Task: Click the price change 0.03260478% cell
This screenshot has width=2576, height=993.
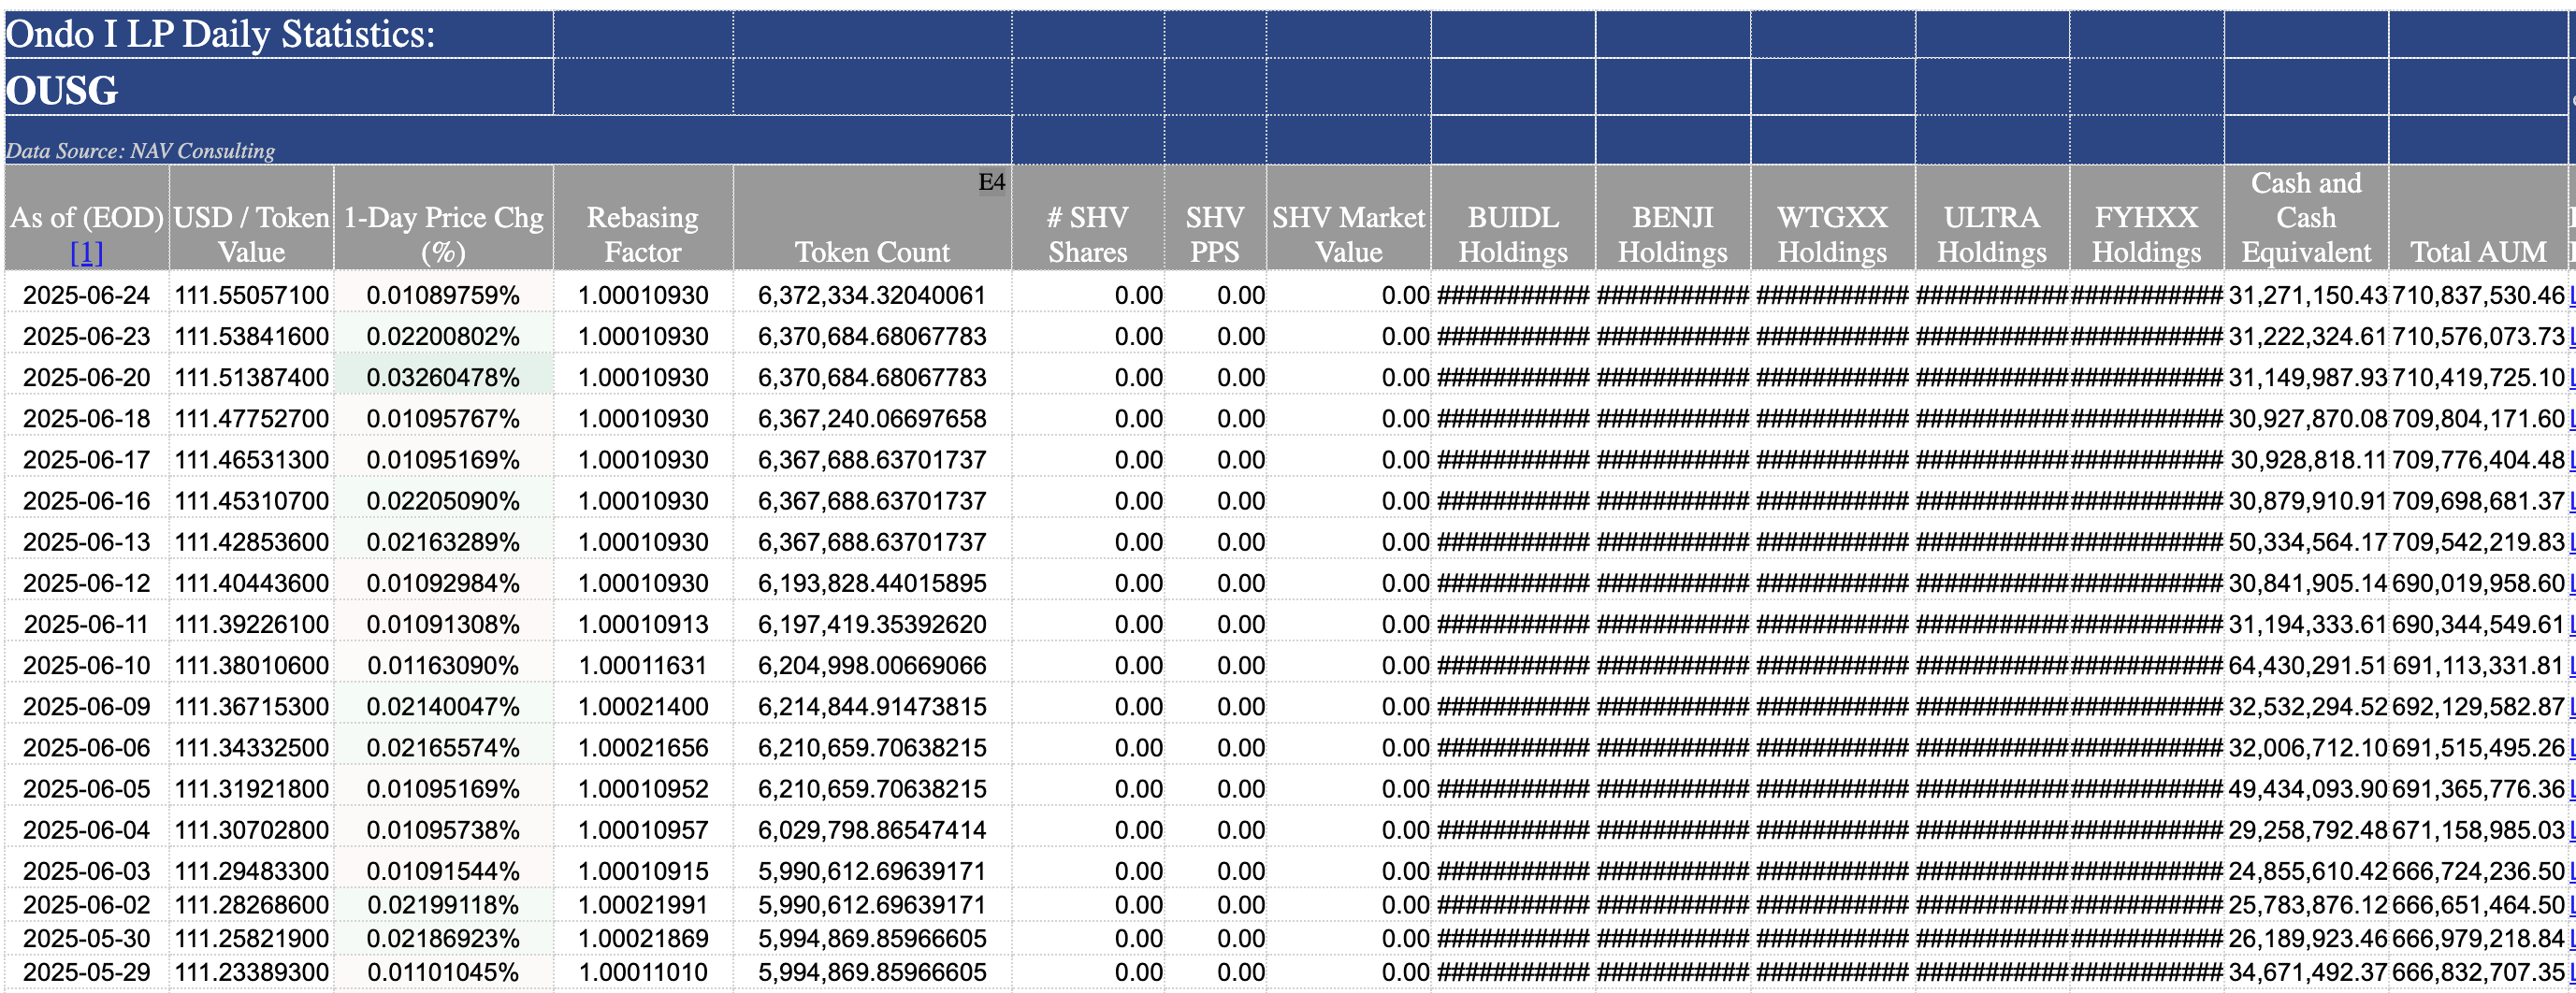Action: [443, 377]
